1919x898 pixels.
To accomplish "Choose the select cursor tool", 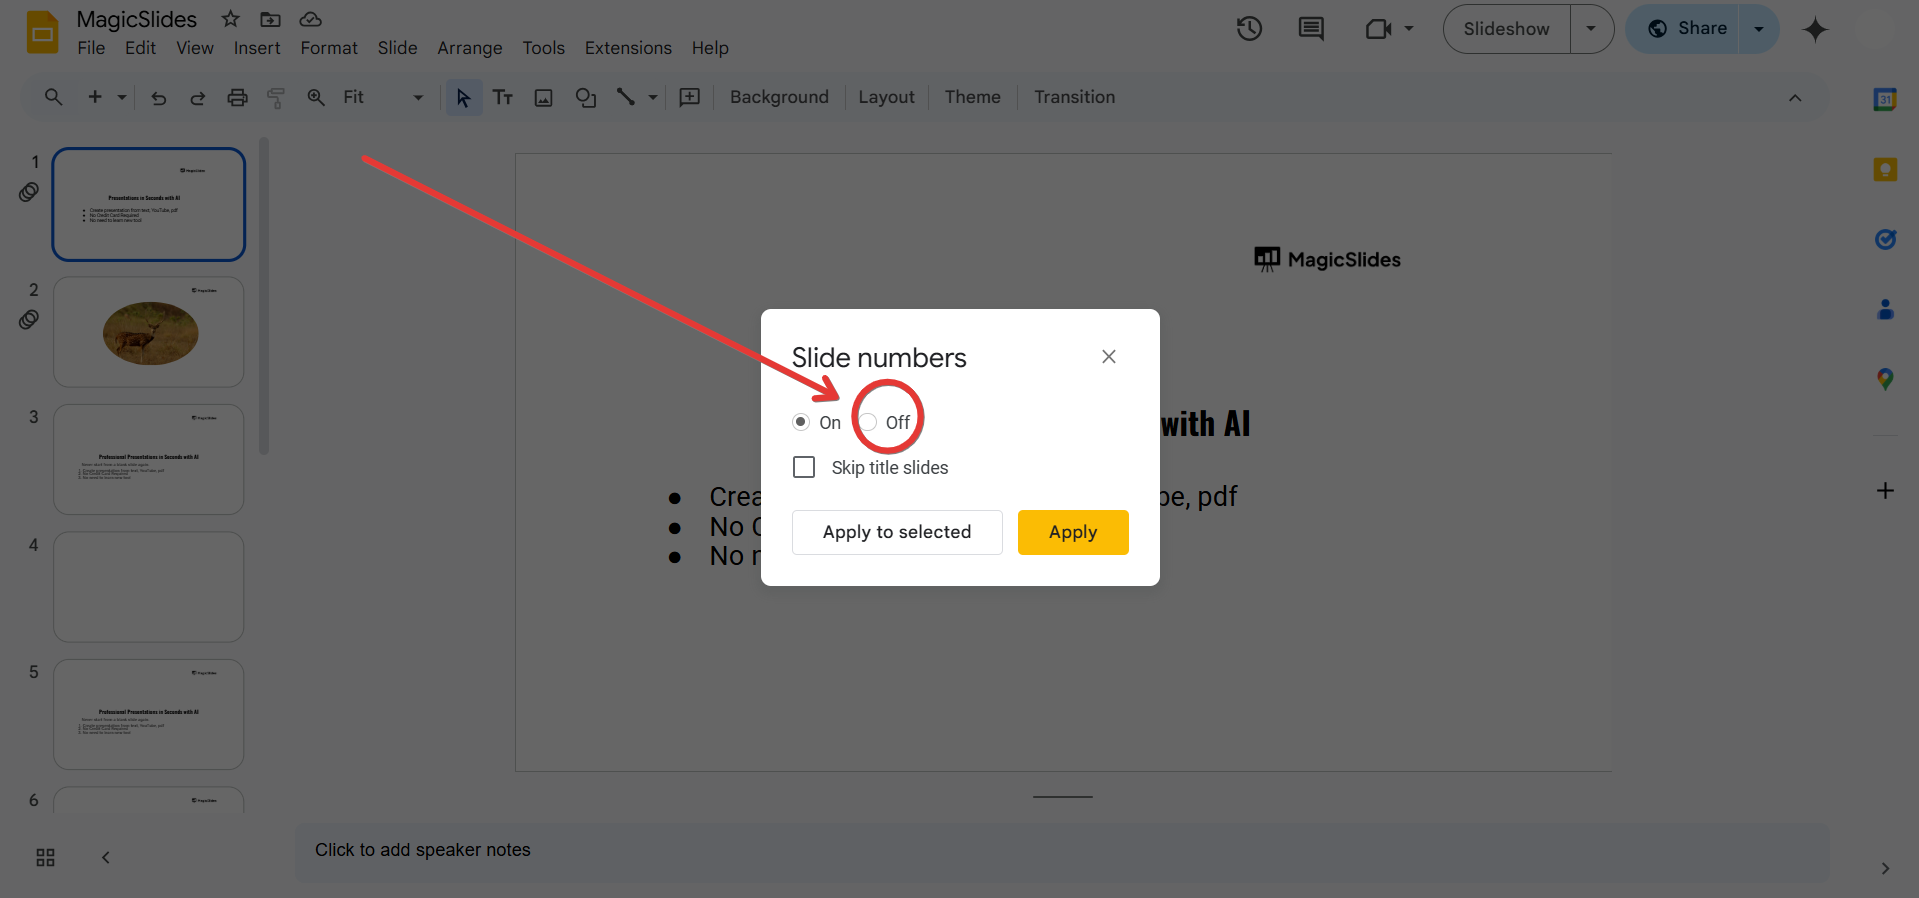I will click(x=463, y=97).
